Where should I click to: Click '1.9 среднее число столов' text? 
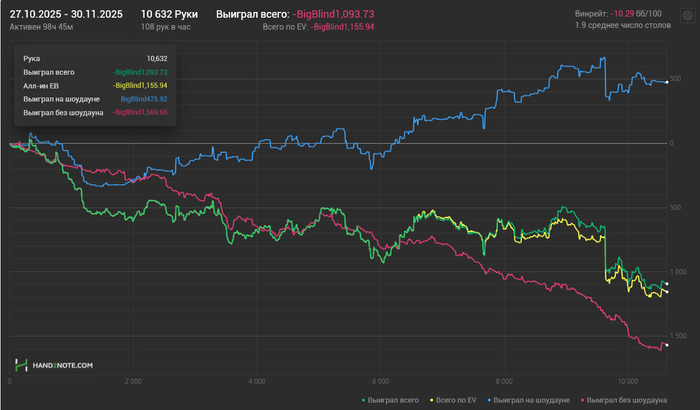623,25
